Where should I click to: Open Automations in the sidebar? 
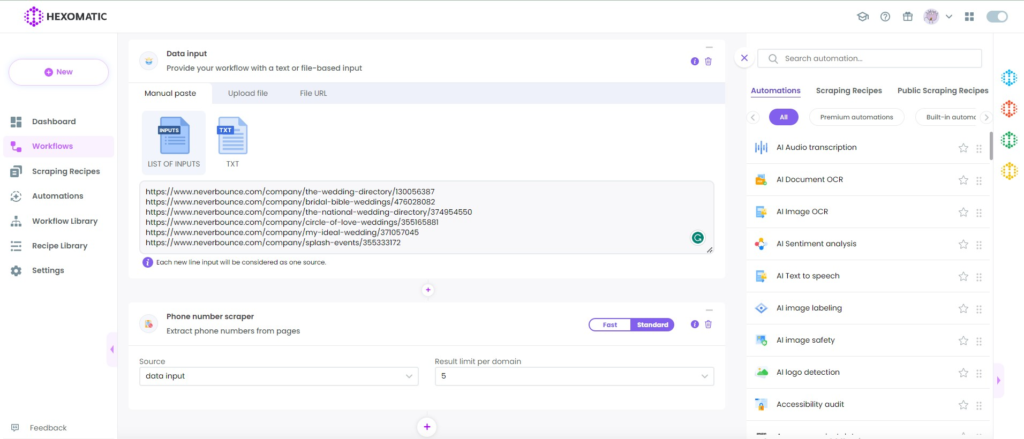57,196
